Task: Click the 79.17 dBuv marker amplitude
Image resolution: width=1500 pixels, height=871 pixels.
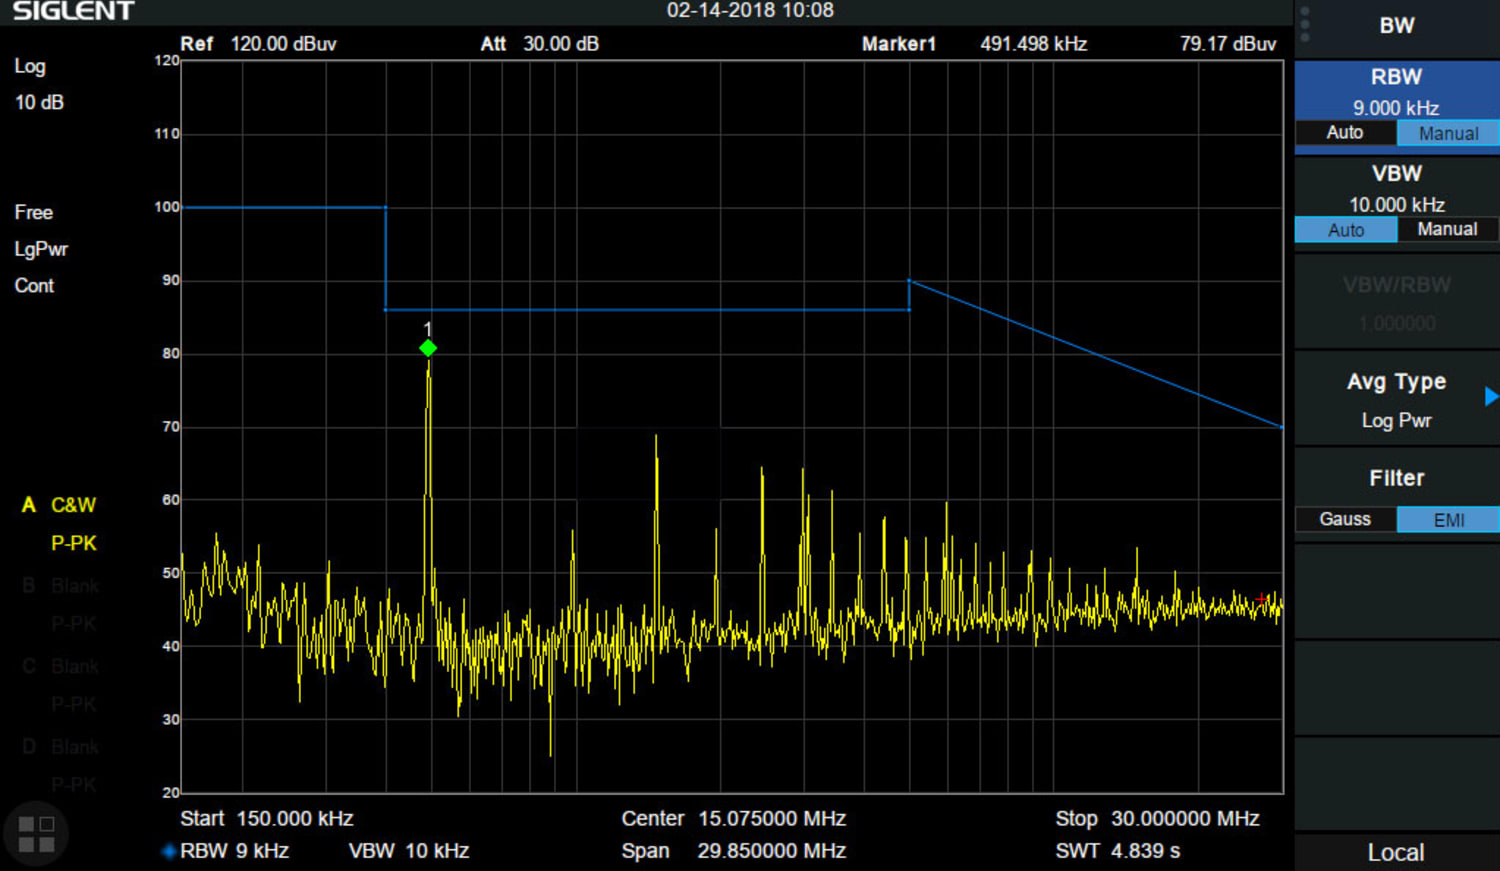Action: coord(1228,44)
